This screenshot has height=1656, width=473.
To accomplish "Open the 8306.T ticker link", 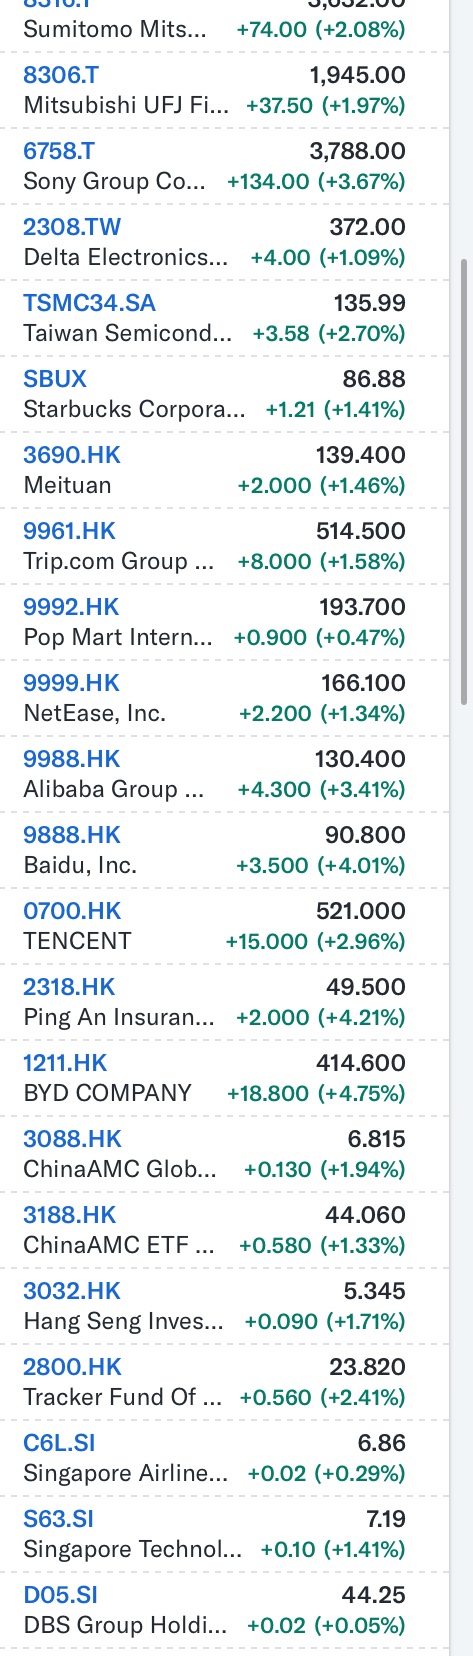I will coord(60,75).
